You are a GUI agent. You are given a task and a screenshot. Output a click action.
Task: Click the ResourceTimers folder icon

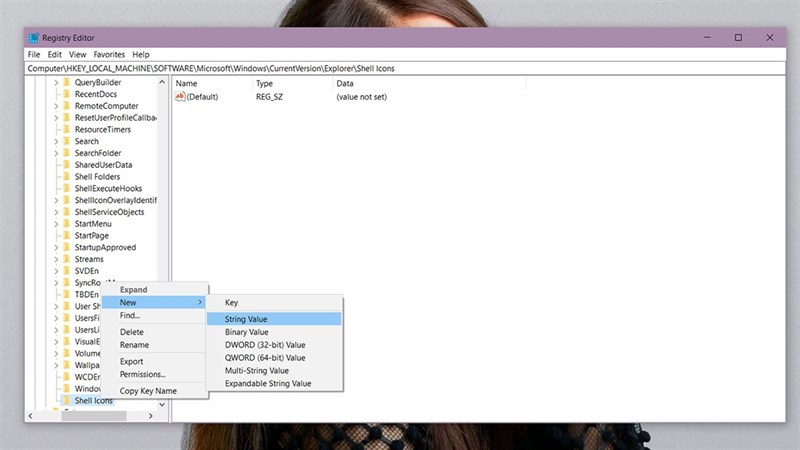point(66,129)
